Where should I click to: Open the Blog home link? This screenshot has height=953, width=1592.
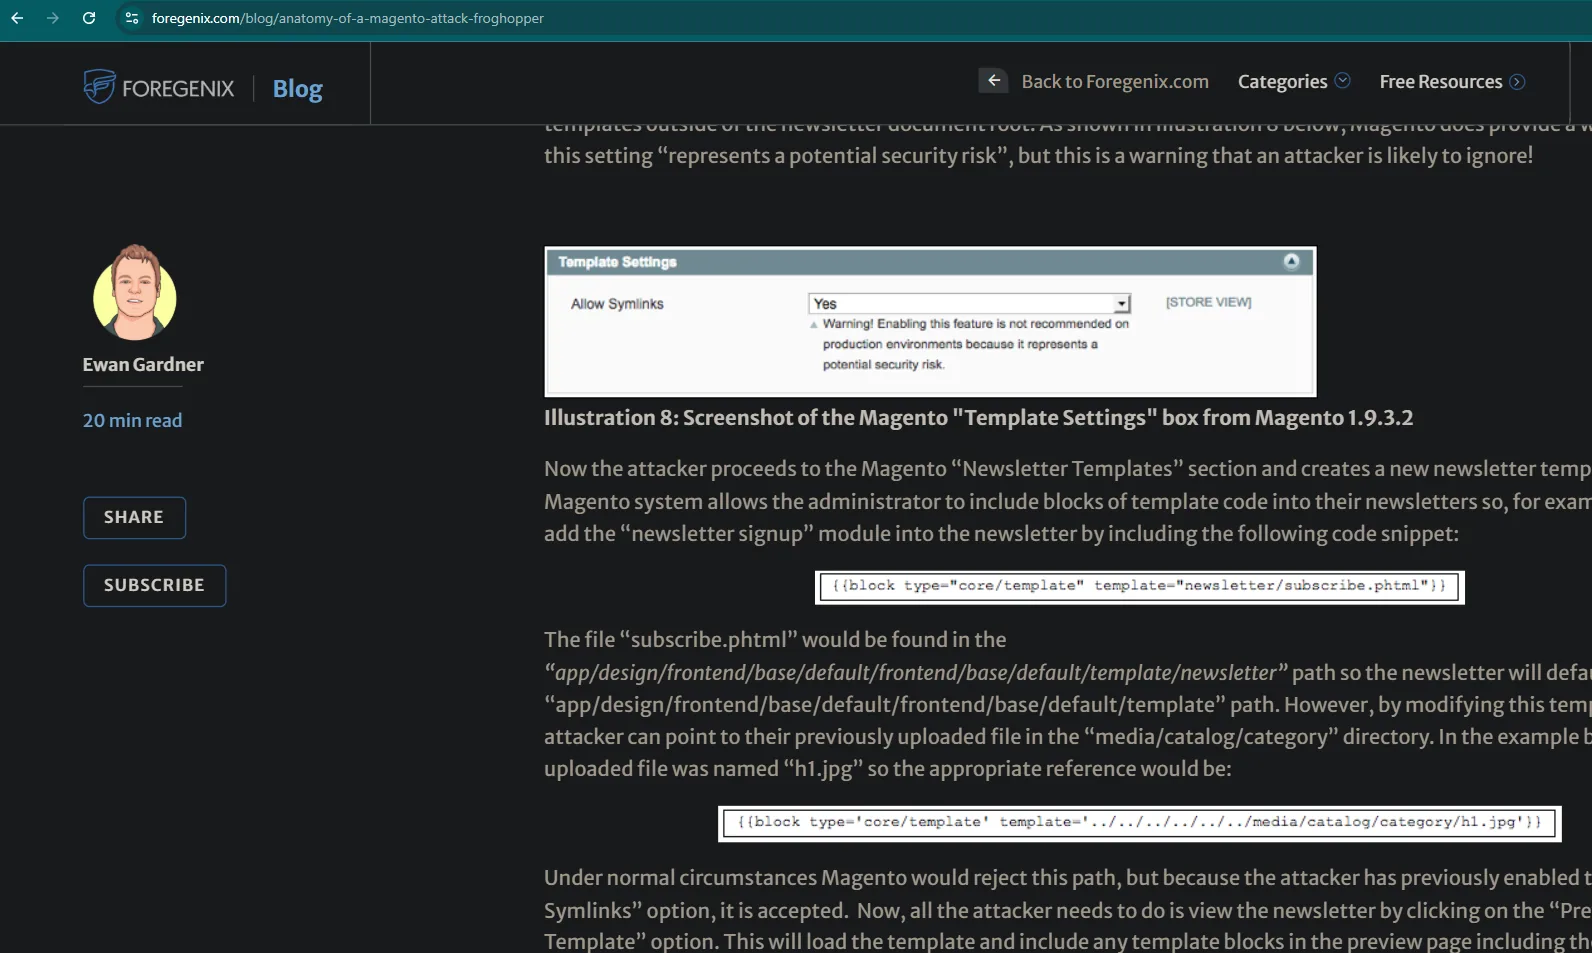[297, 89]
